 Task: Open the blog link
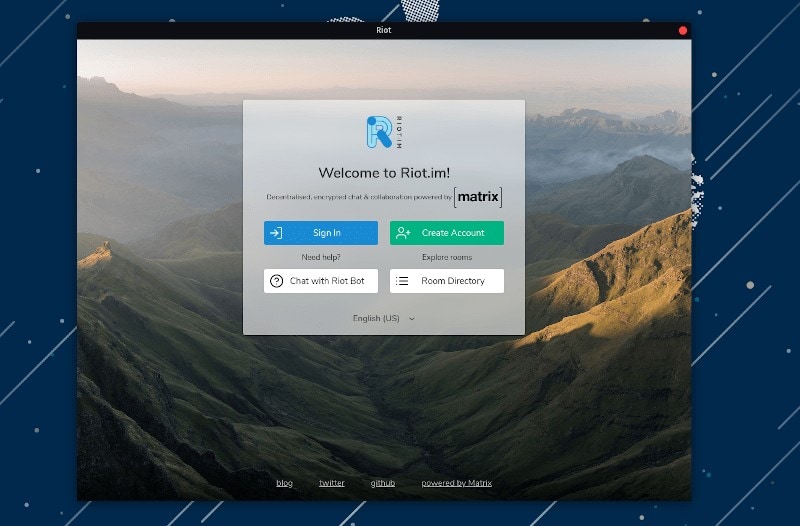click(284, 483)
